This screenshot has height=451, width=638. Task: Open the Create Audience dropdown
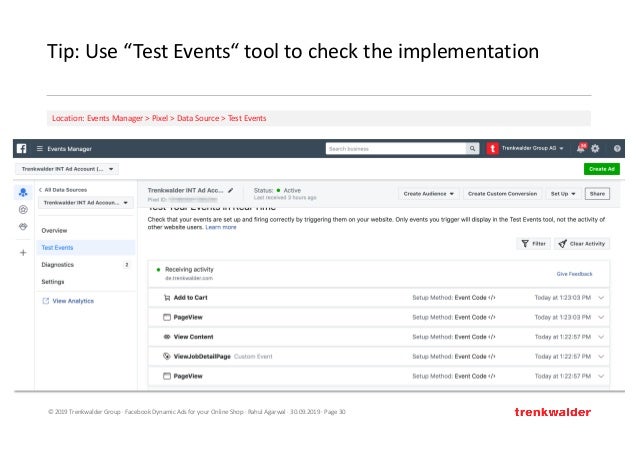[x=428, y=194]
